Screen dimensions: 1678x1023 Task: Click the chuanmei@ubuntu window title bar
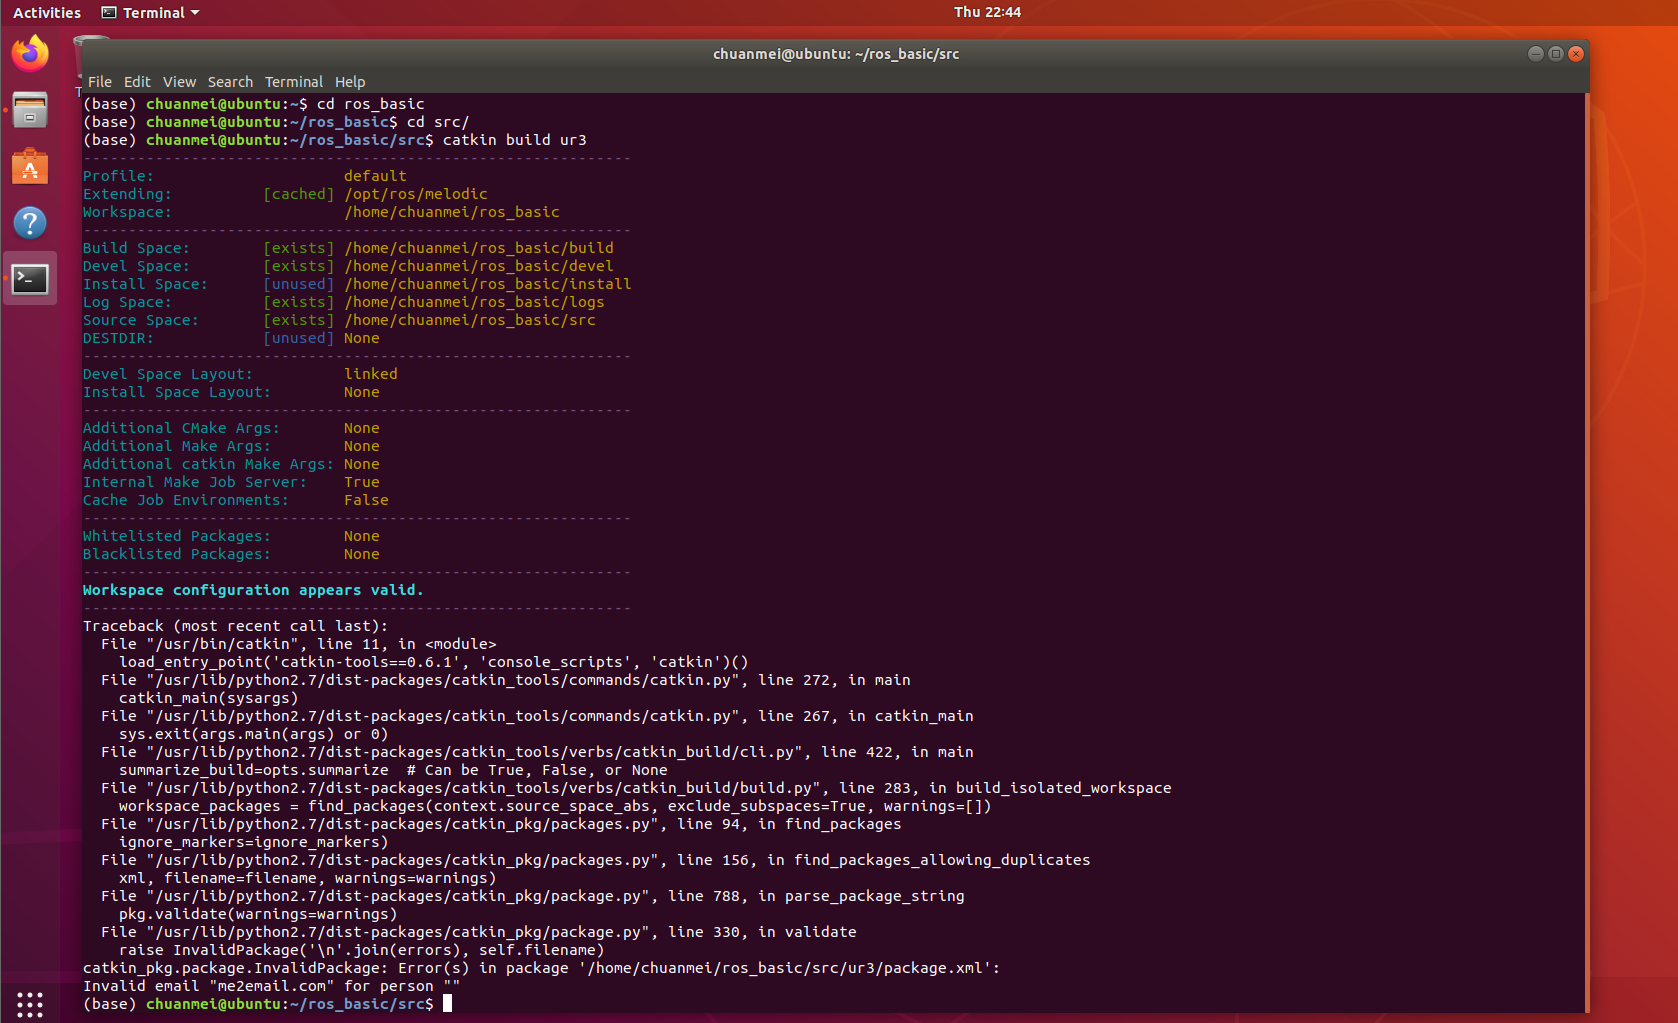pos(835,54)
